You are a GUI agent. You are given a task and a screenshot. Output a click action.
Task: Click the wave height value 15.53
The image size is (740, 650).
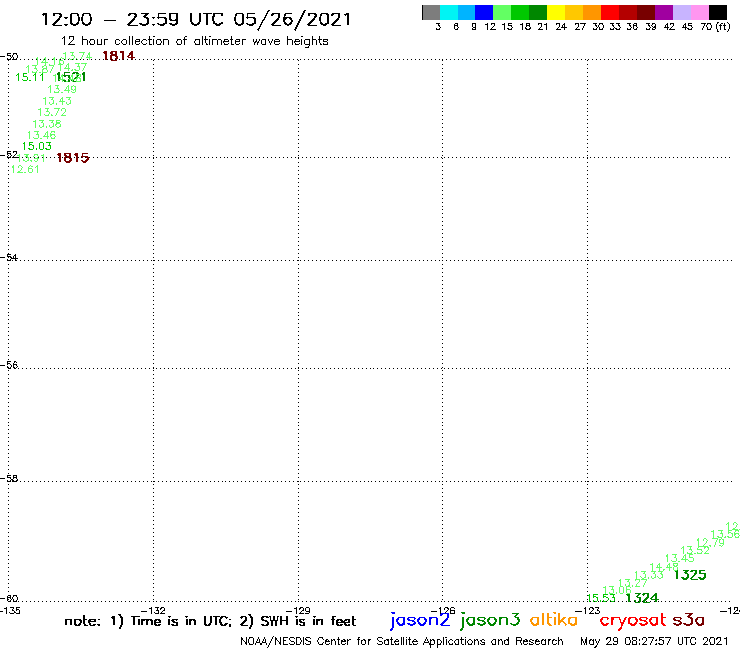601,598
